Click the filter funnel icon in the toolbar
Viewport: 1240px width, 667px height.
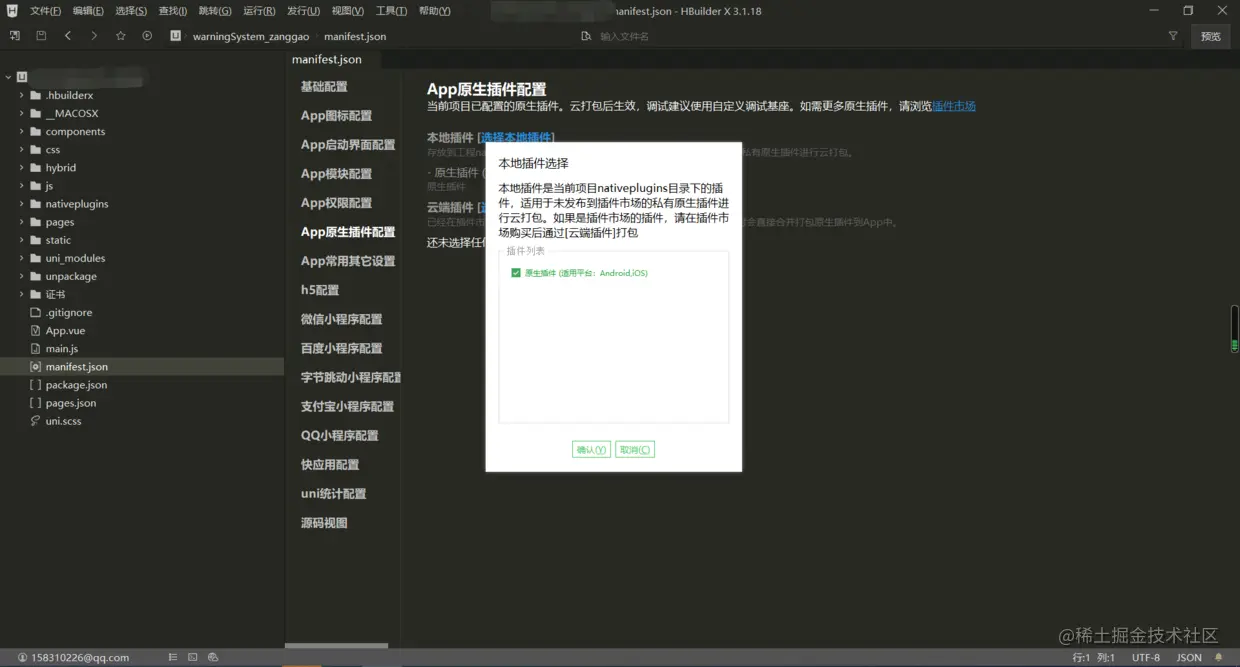1173,36
